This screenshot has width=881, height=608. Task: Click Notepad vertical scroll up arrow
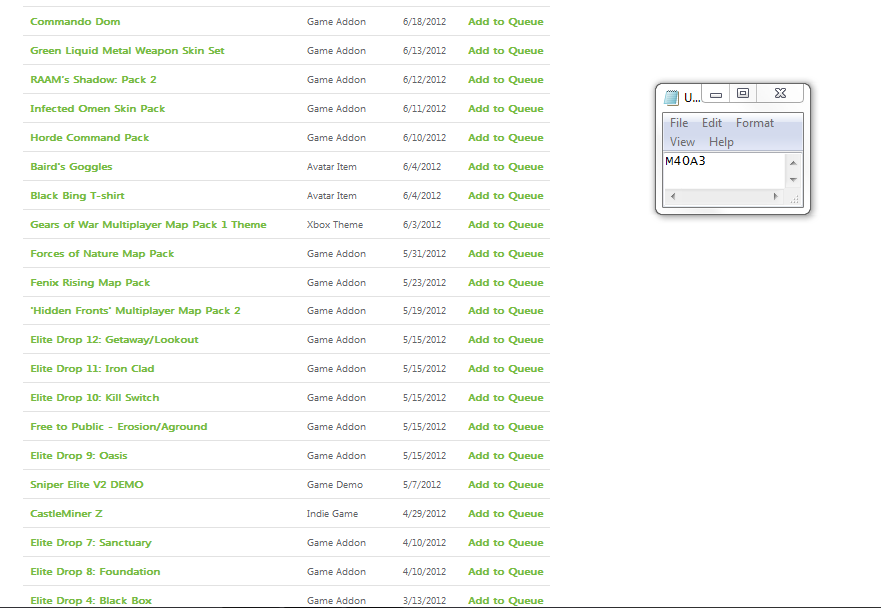(793, 163)
